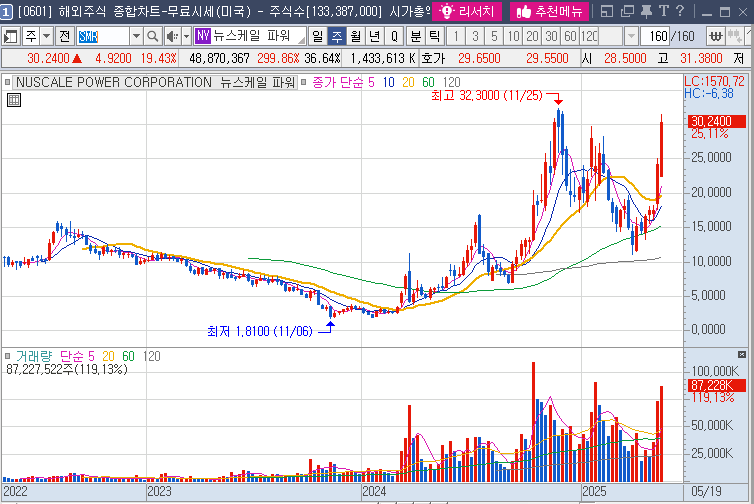Image resolution: width=754 pixels, height=504 pixels.
Task: Select the 20 interval button
Action: 532,36
